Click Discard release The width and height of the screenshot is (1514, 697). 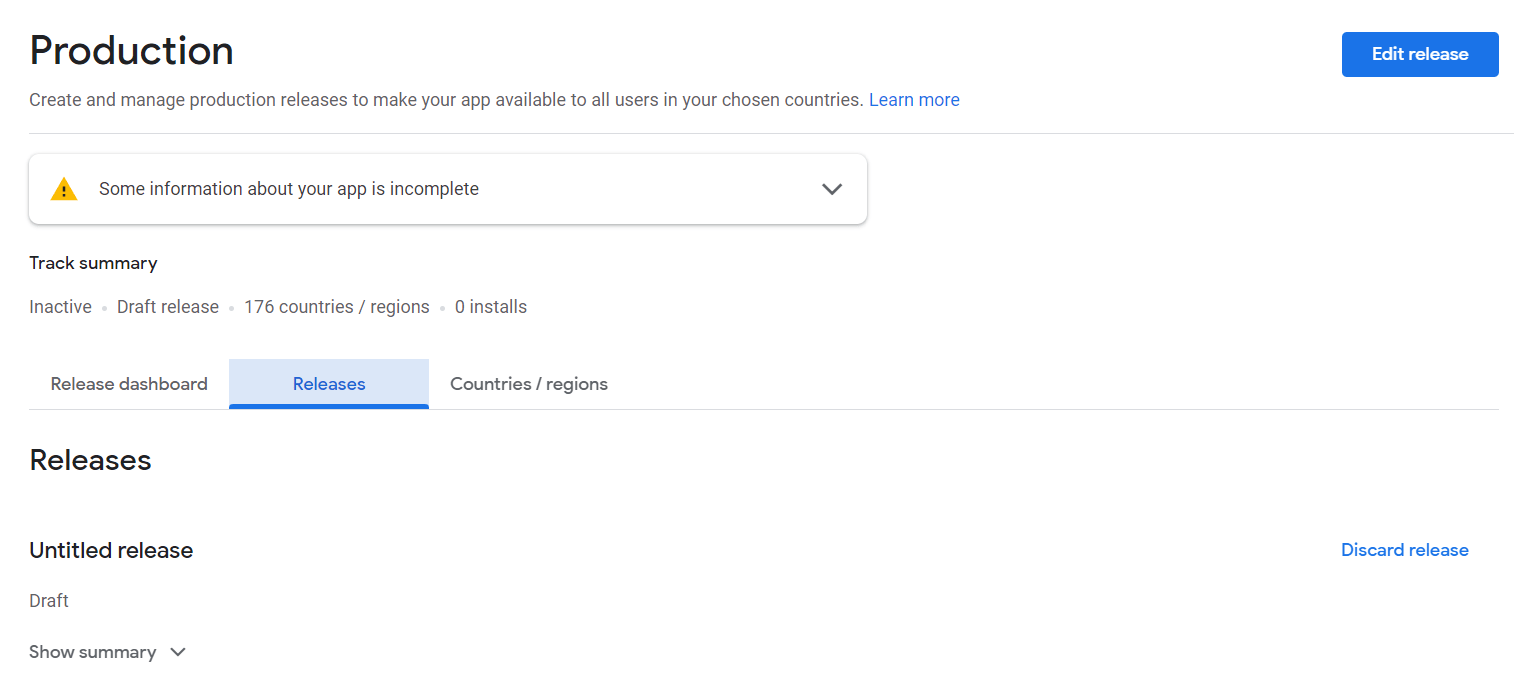[x=1404, y=550]
